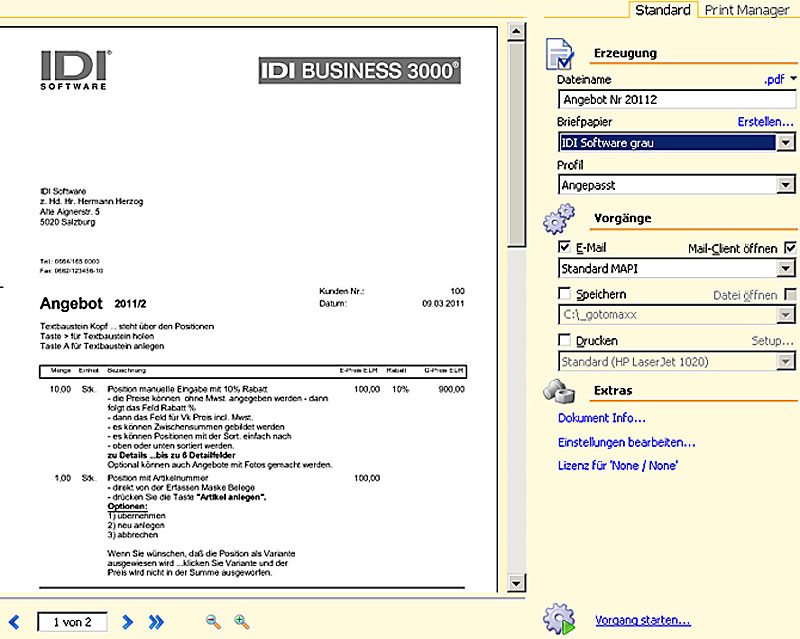Click the preview scrollbar down arrow
800x639 pixels.
click(x=516, y=583)
